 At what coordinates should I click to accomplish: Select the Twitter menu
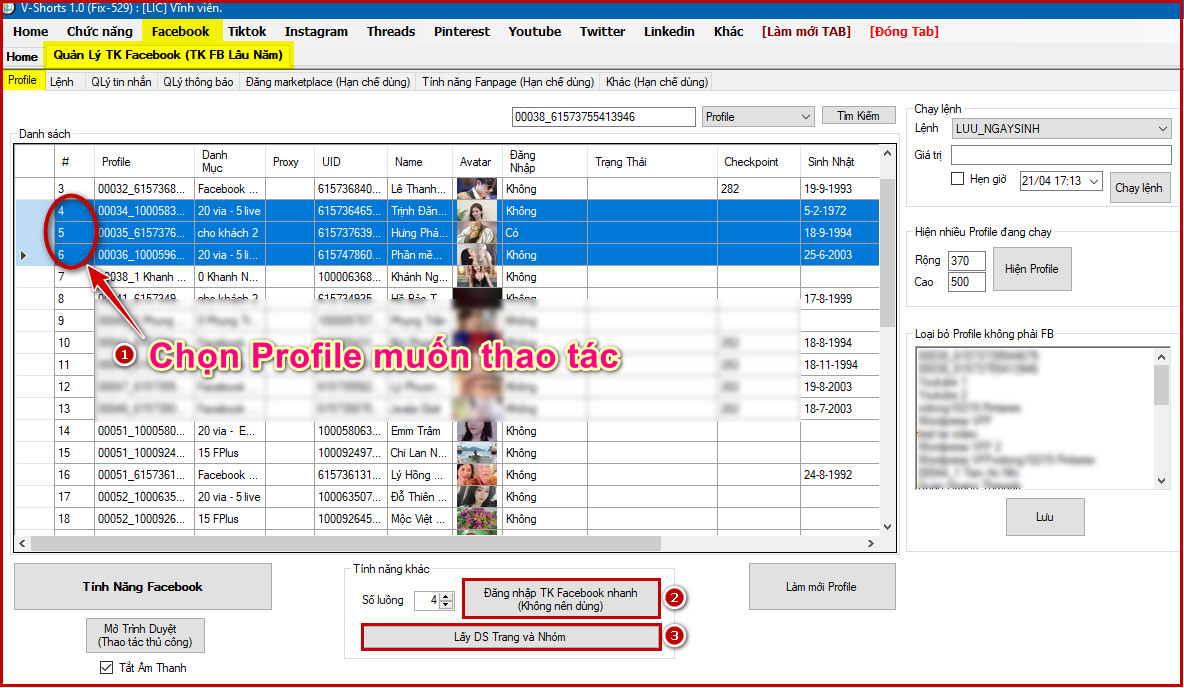pyautogui.click(x=603, y=32)
